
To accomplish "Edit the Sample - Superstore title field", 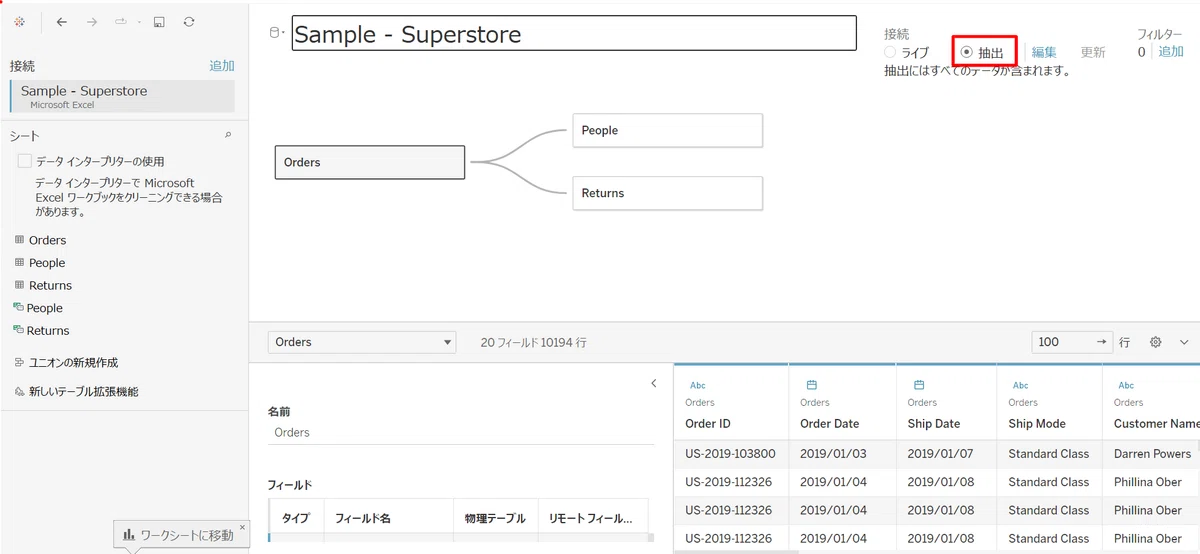I will pyautogui.click(x=574, y=33).
